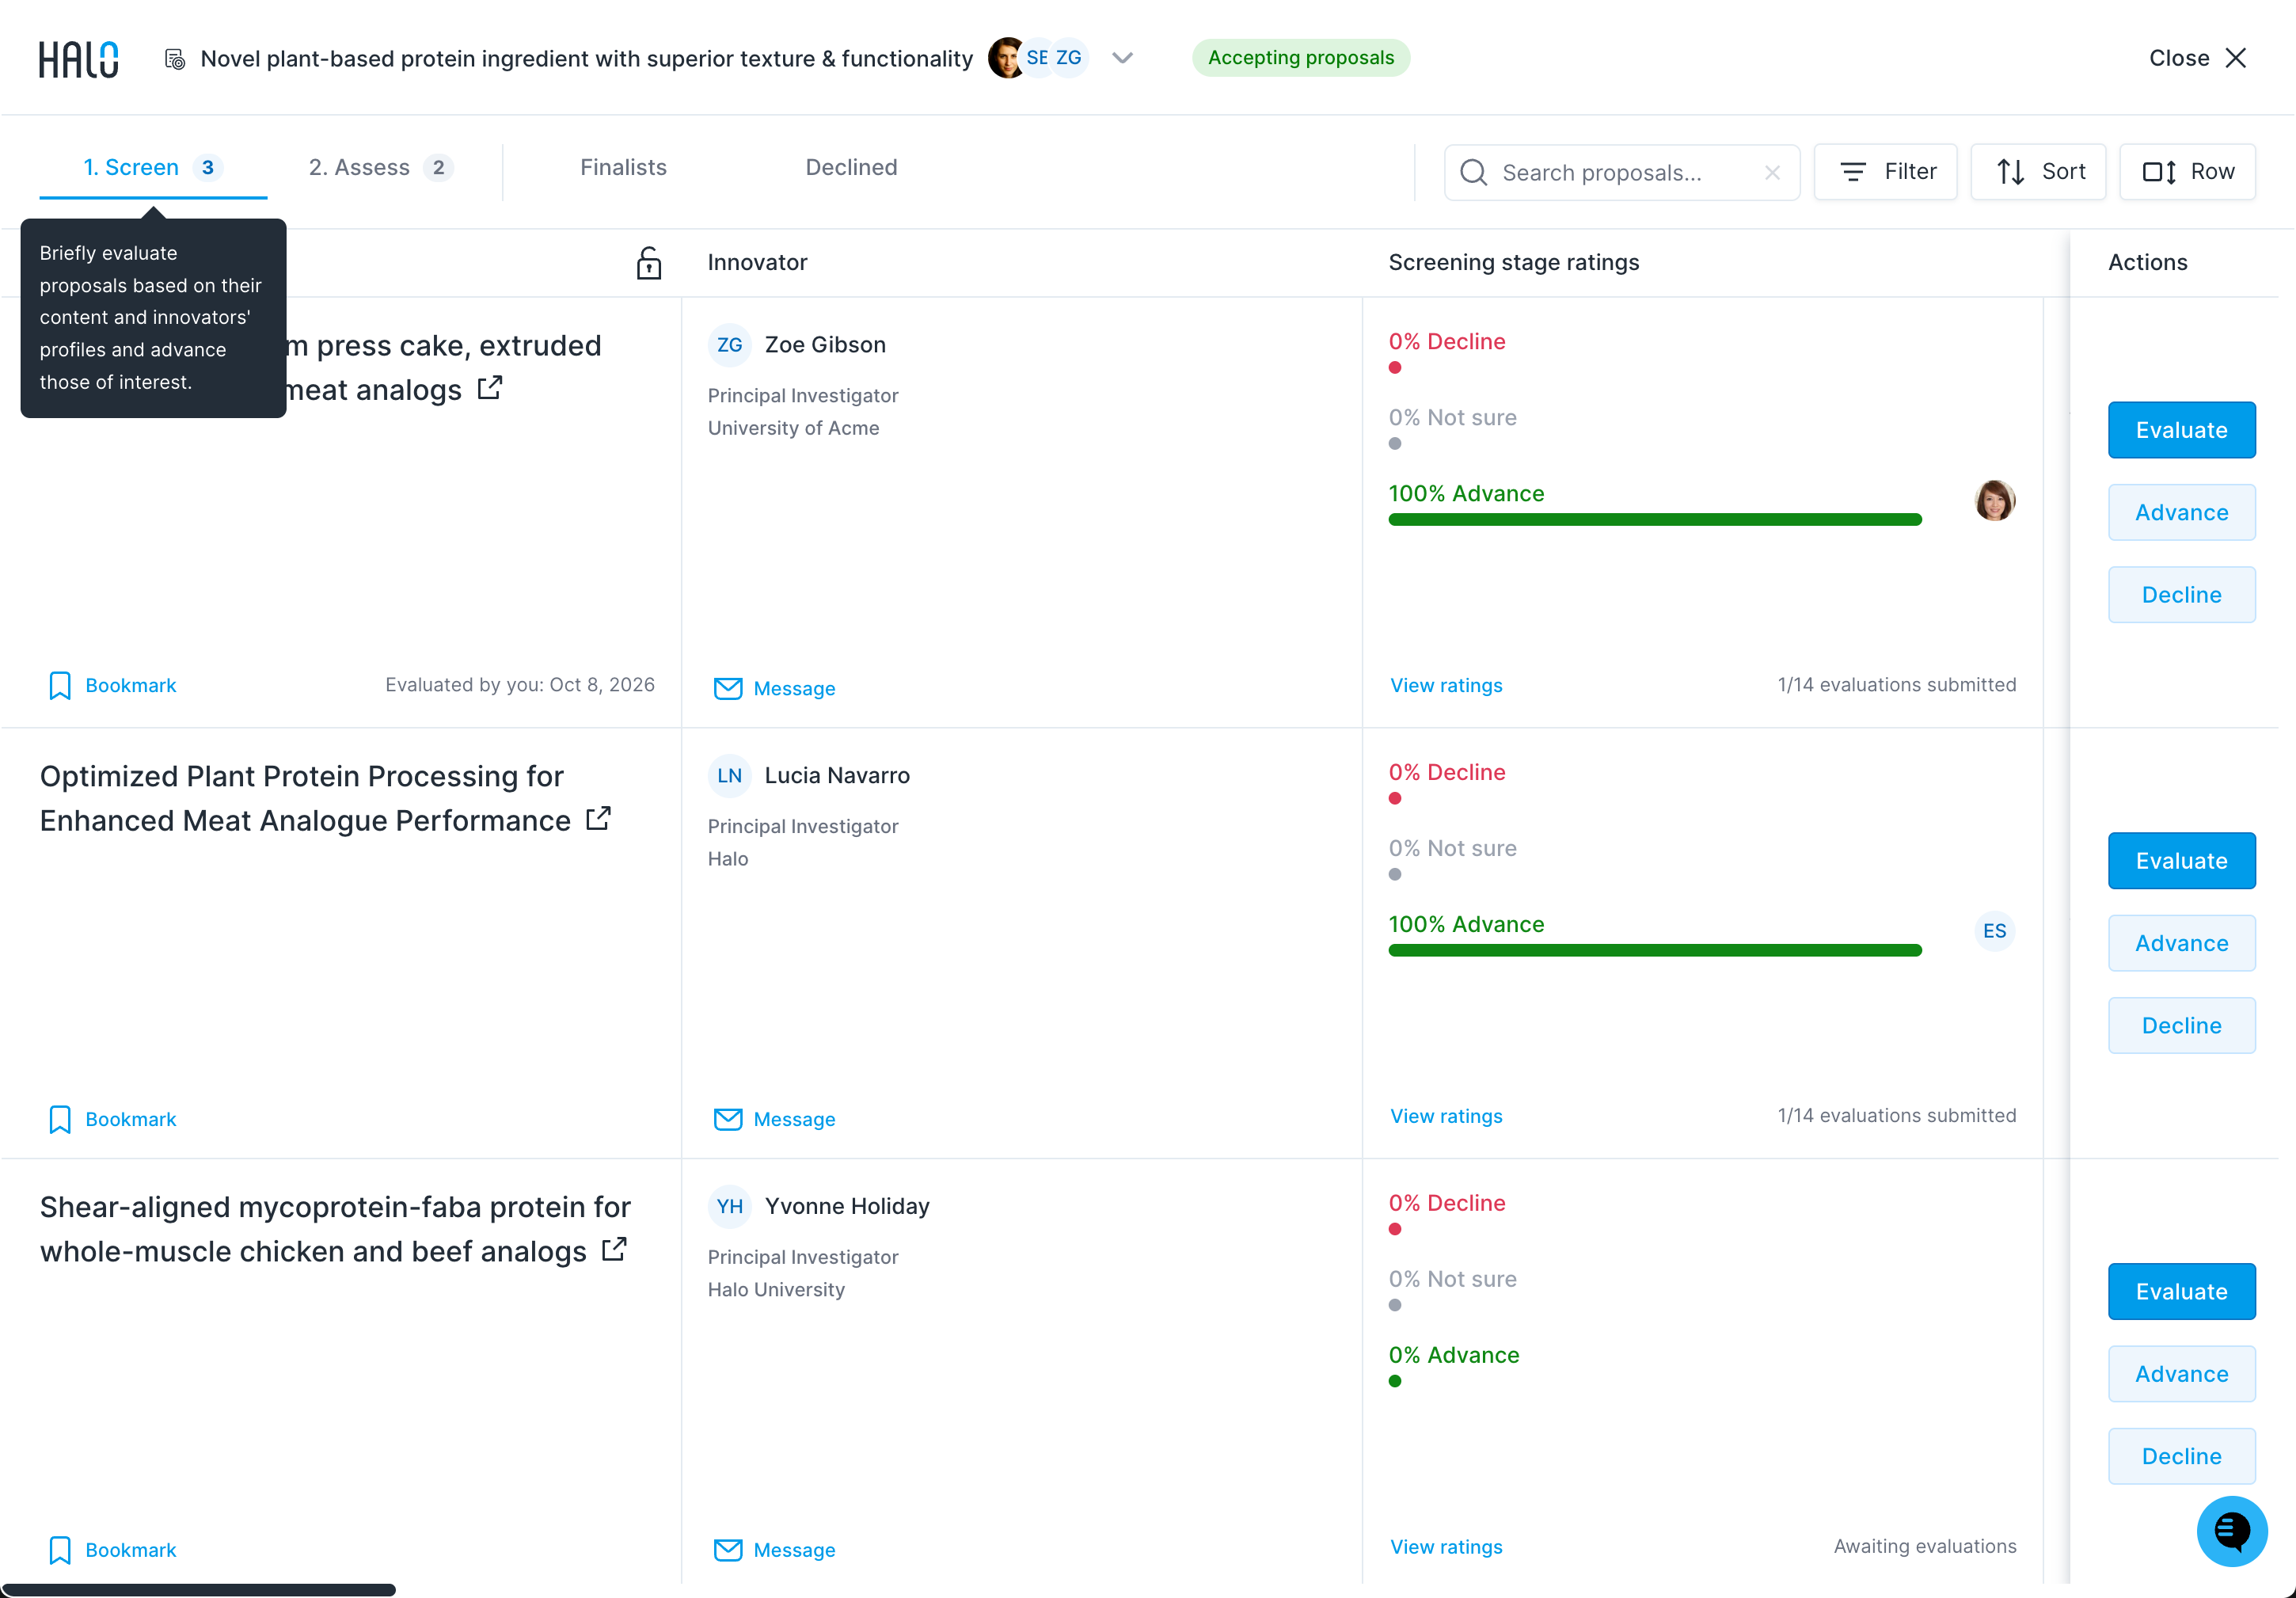Image resolution: width=2296 pixels, height=1598 pixels.
Task: Open the chat support widget
Action: 2231,1531
